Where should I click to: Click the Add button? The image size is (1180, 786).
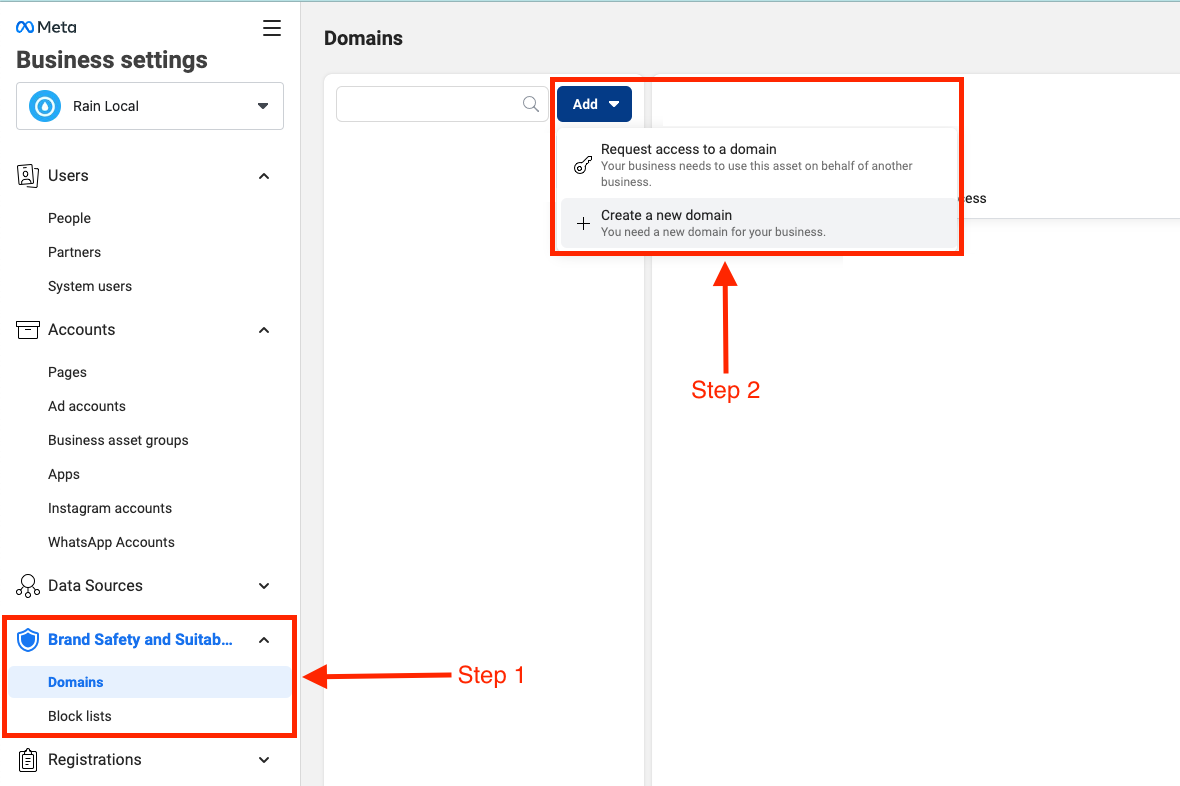pos(593,103)
